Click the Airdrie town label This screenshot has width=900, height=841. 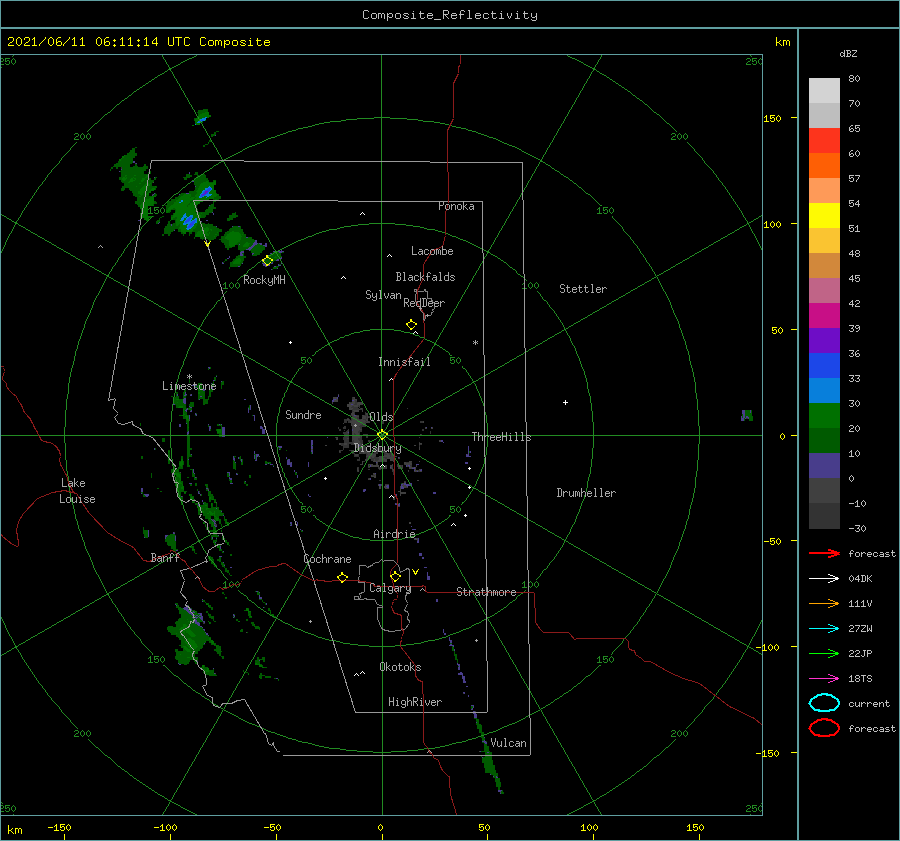[x=394, y=534]
